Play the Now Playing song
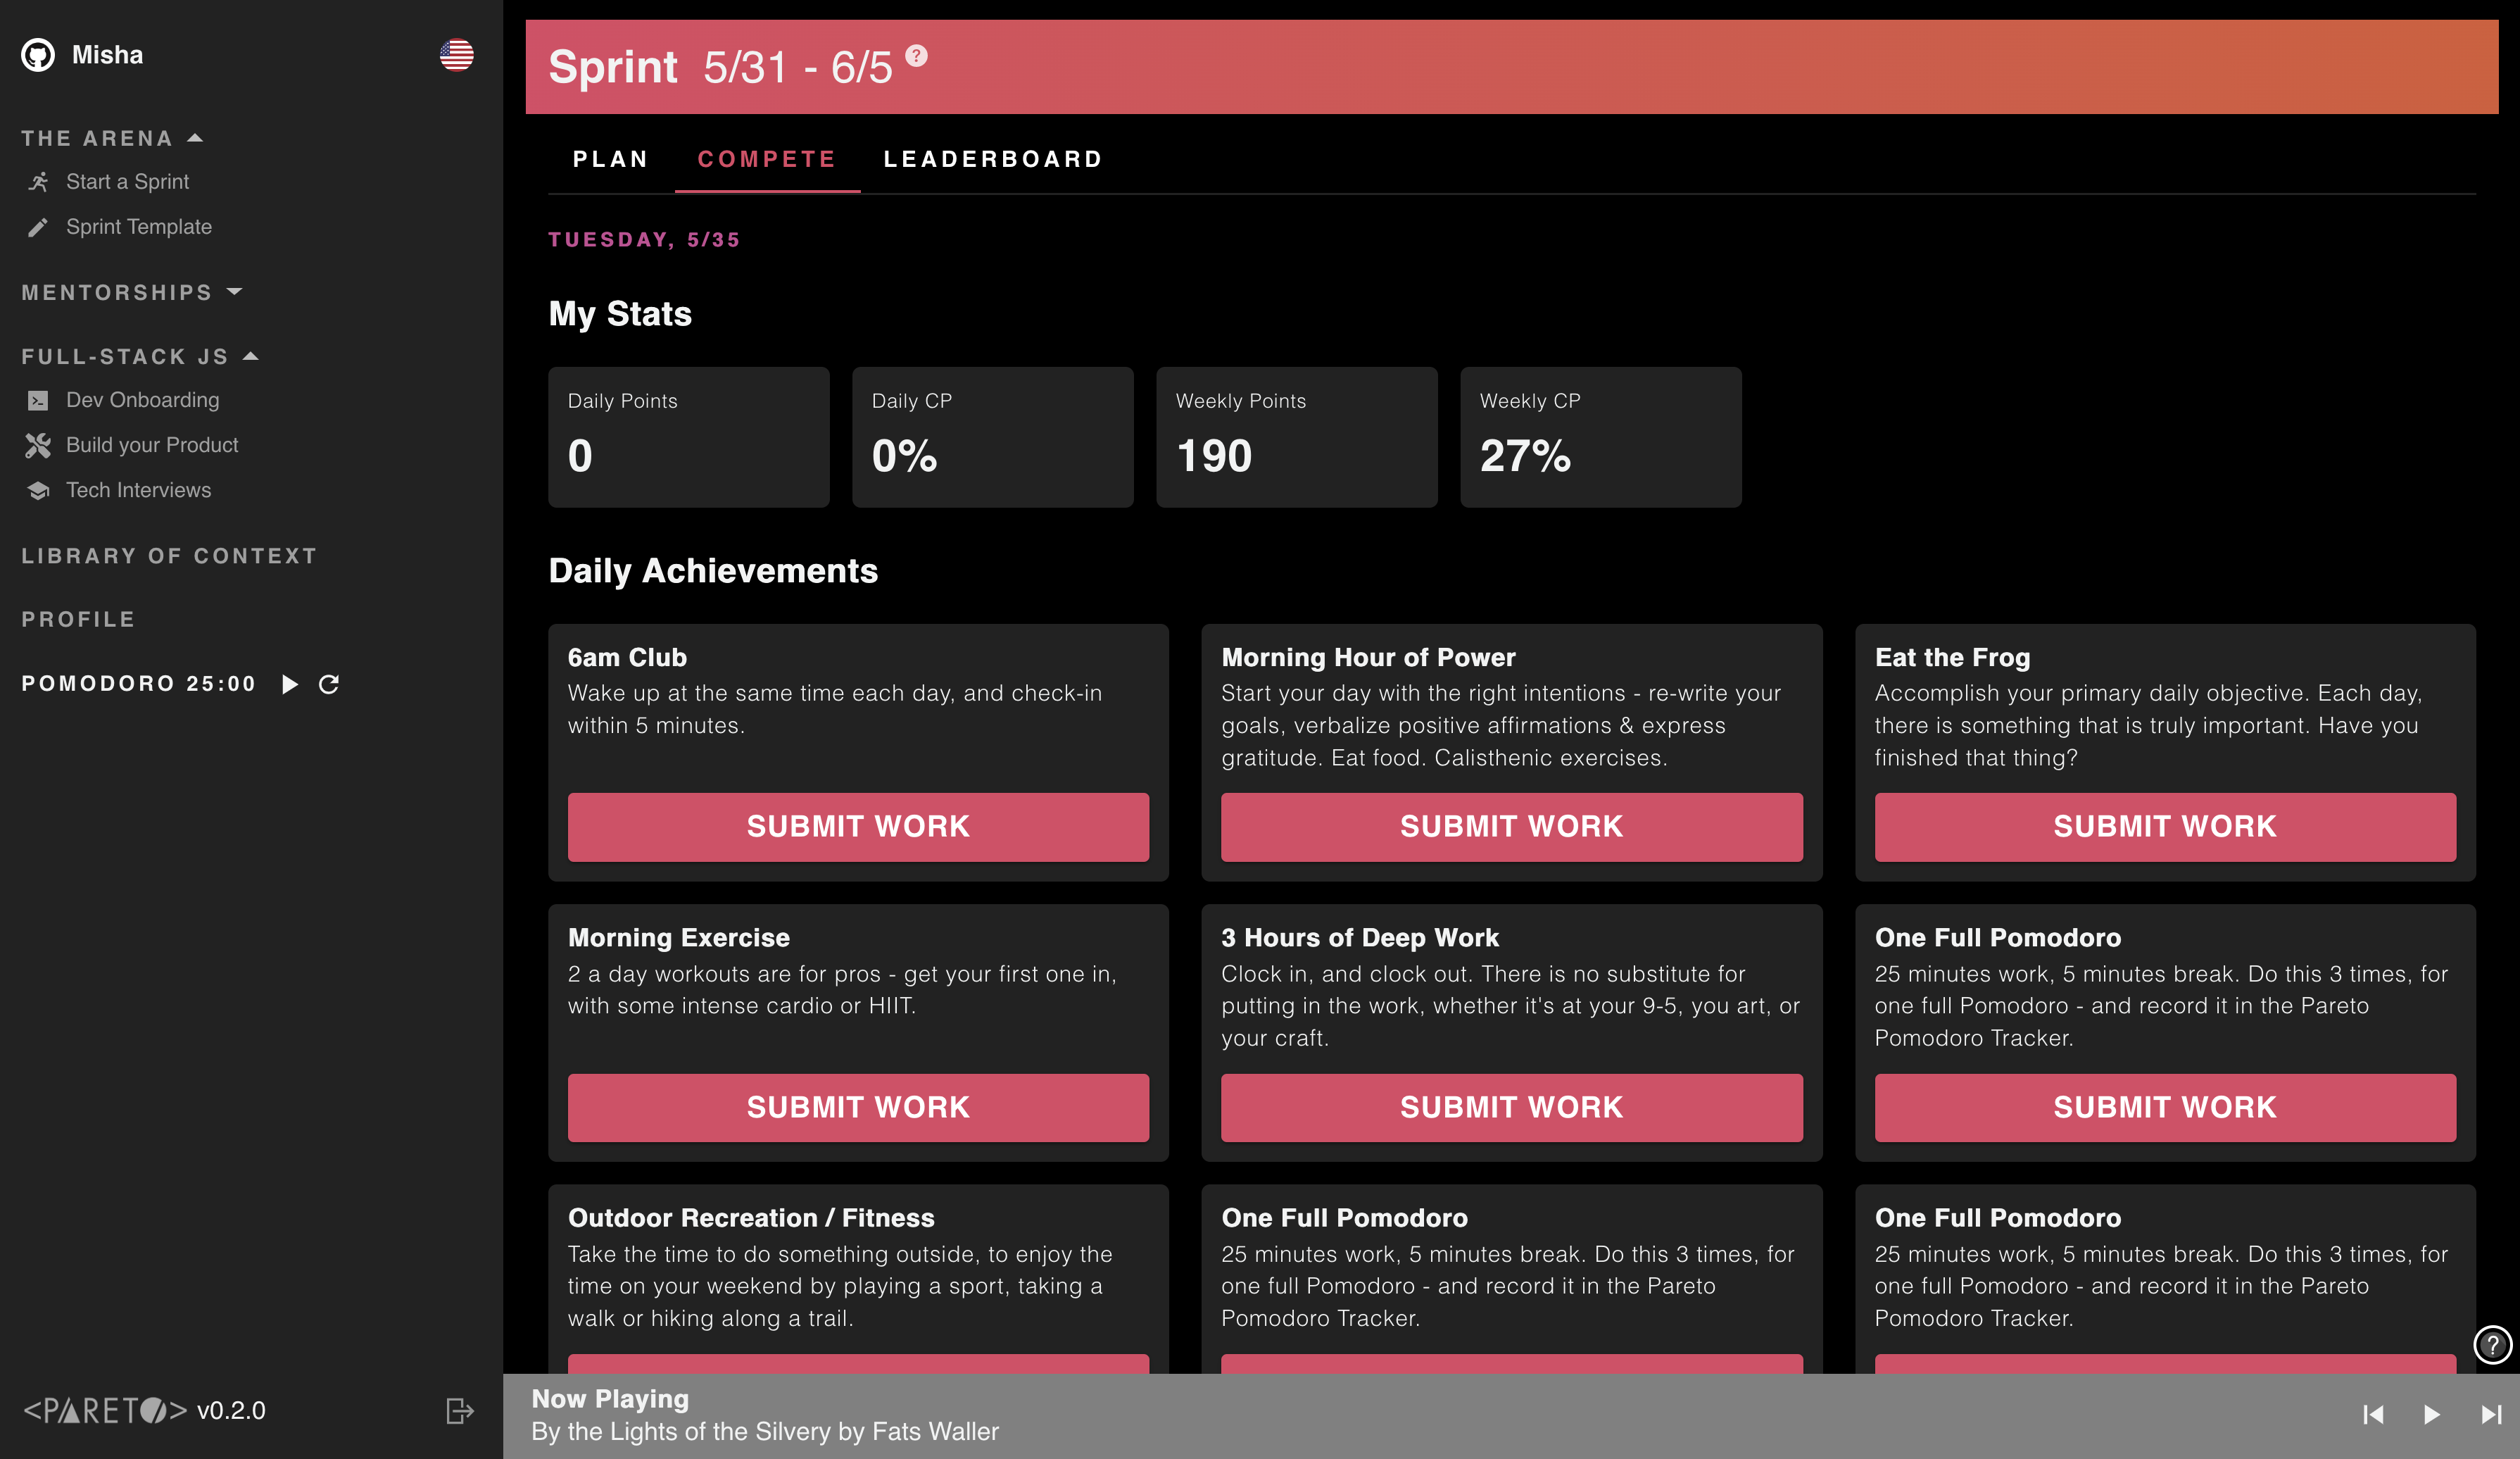 pyautogui.click(x=2432, y=1414)
